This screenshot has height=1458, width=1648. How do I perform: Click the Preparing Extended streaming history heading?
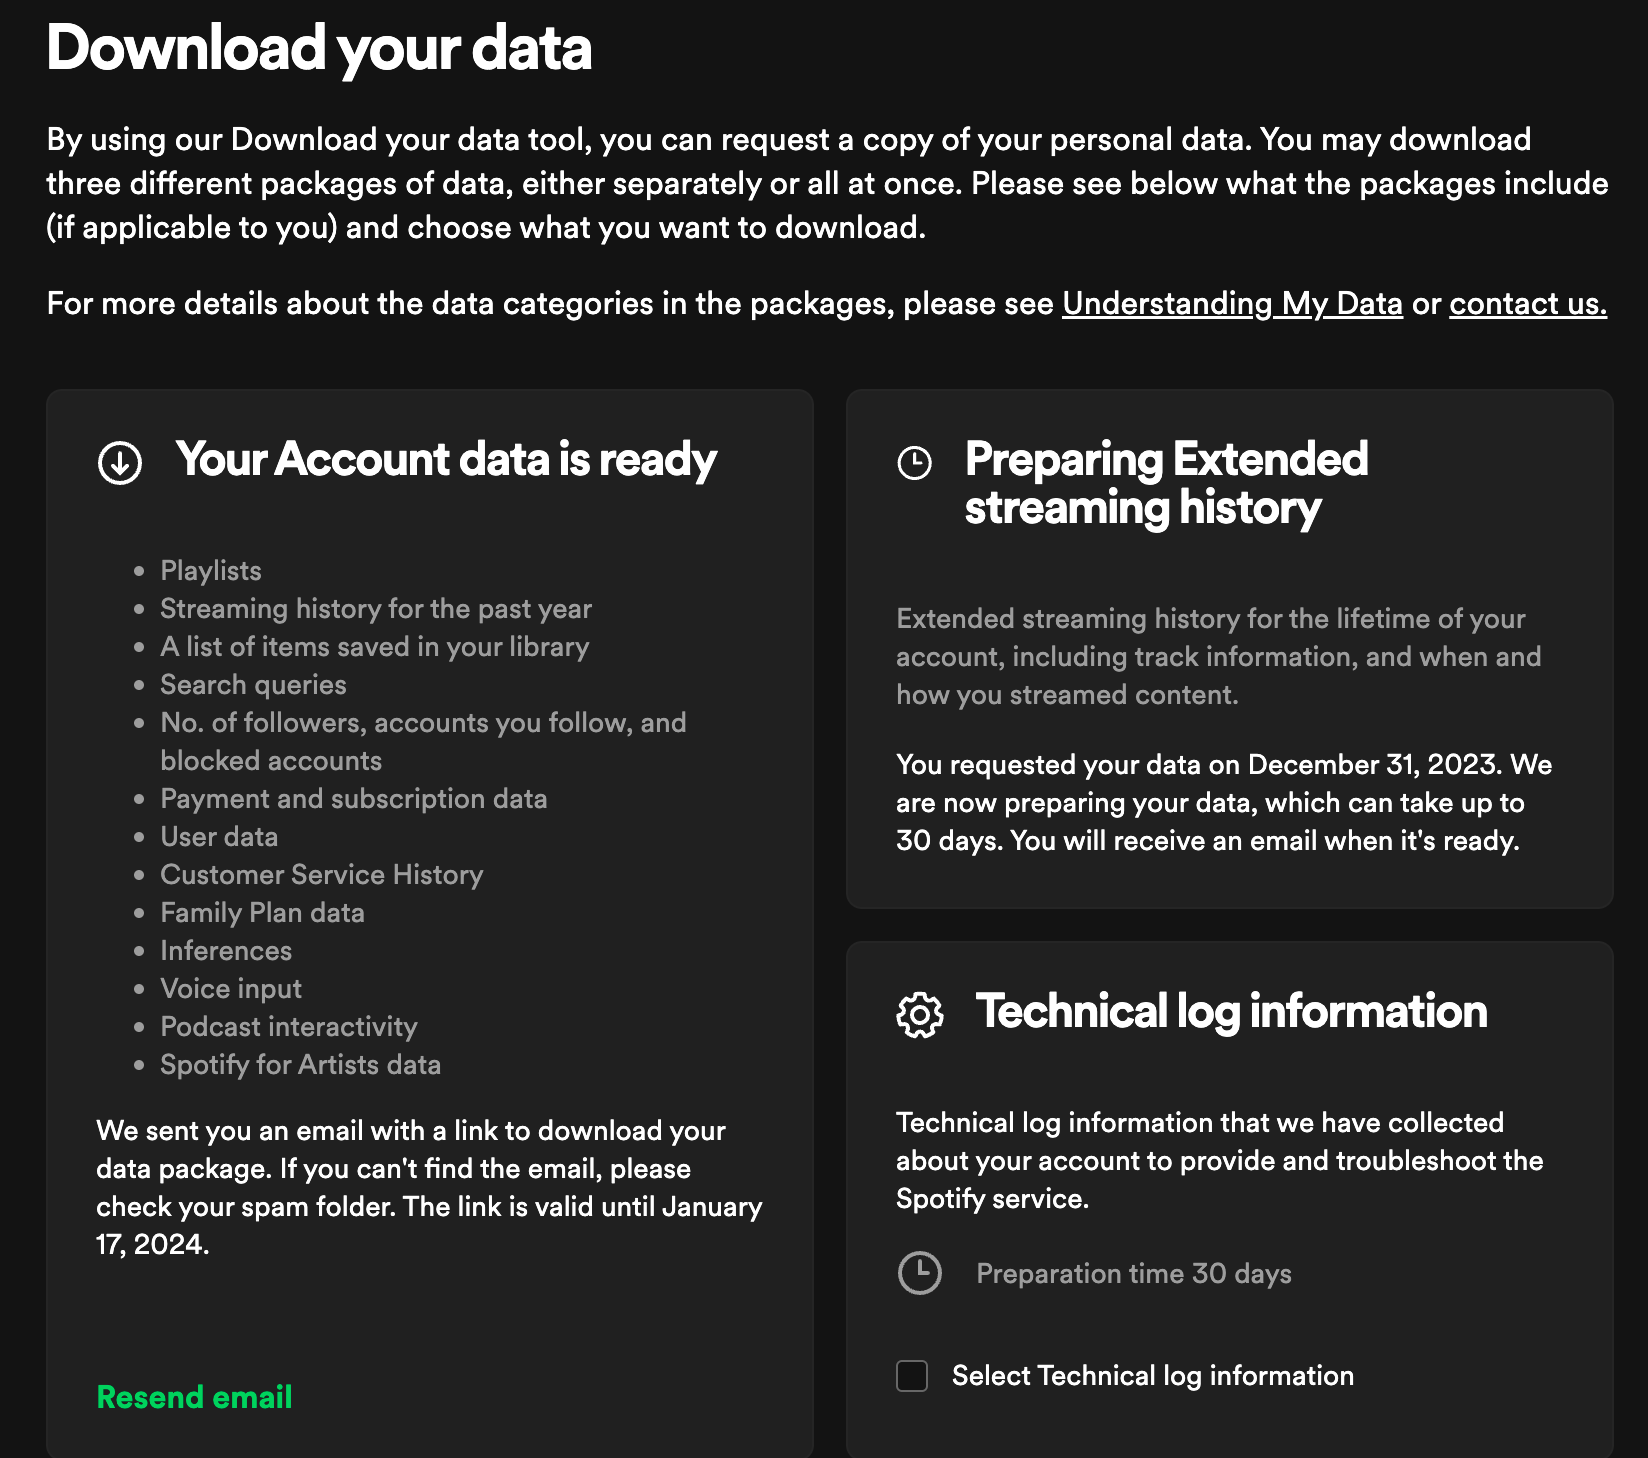[1166, 483]
